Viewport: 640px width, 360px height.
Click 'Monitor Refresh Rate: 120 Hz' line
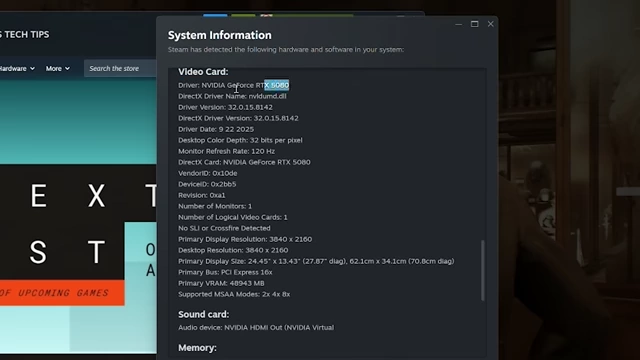point(227,151)
